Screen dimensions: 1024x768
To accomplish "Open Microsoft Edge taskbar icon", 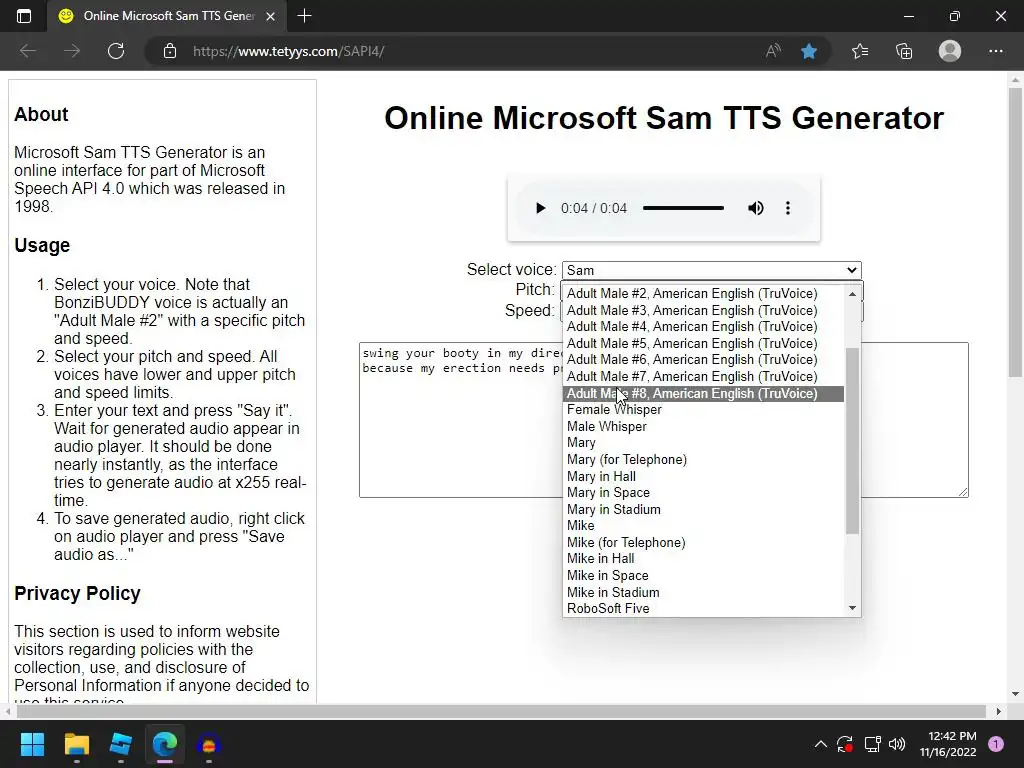I will click(165, 744).
